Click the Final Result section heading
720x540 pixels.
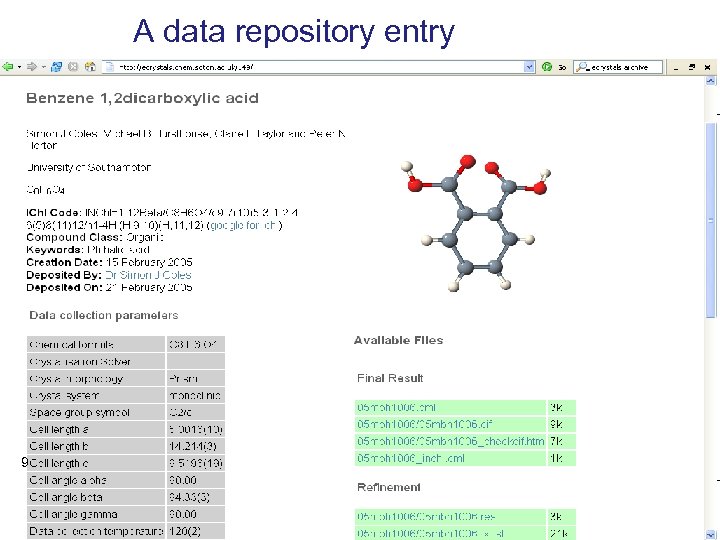(390, 378)
